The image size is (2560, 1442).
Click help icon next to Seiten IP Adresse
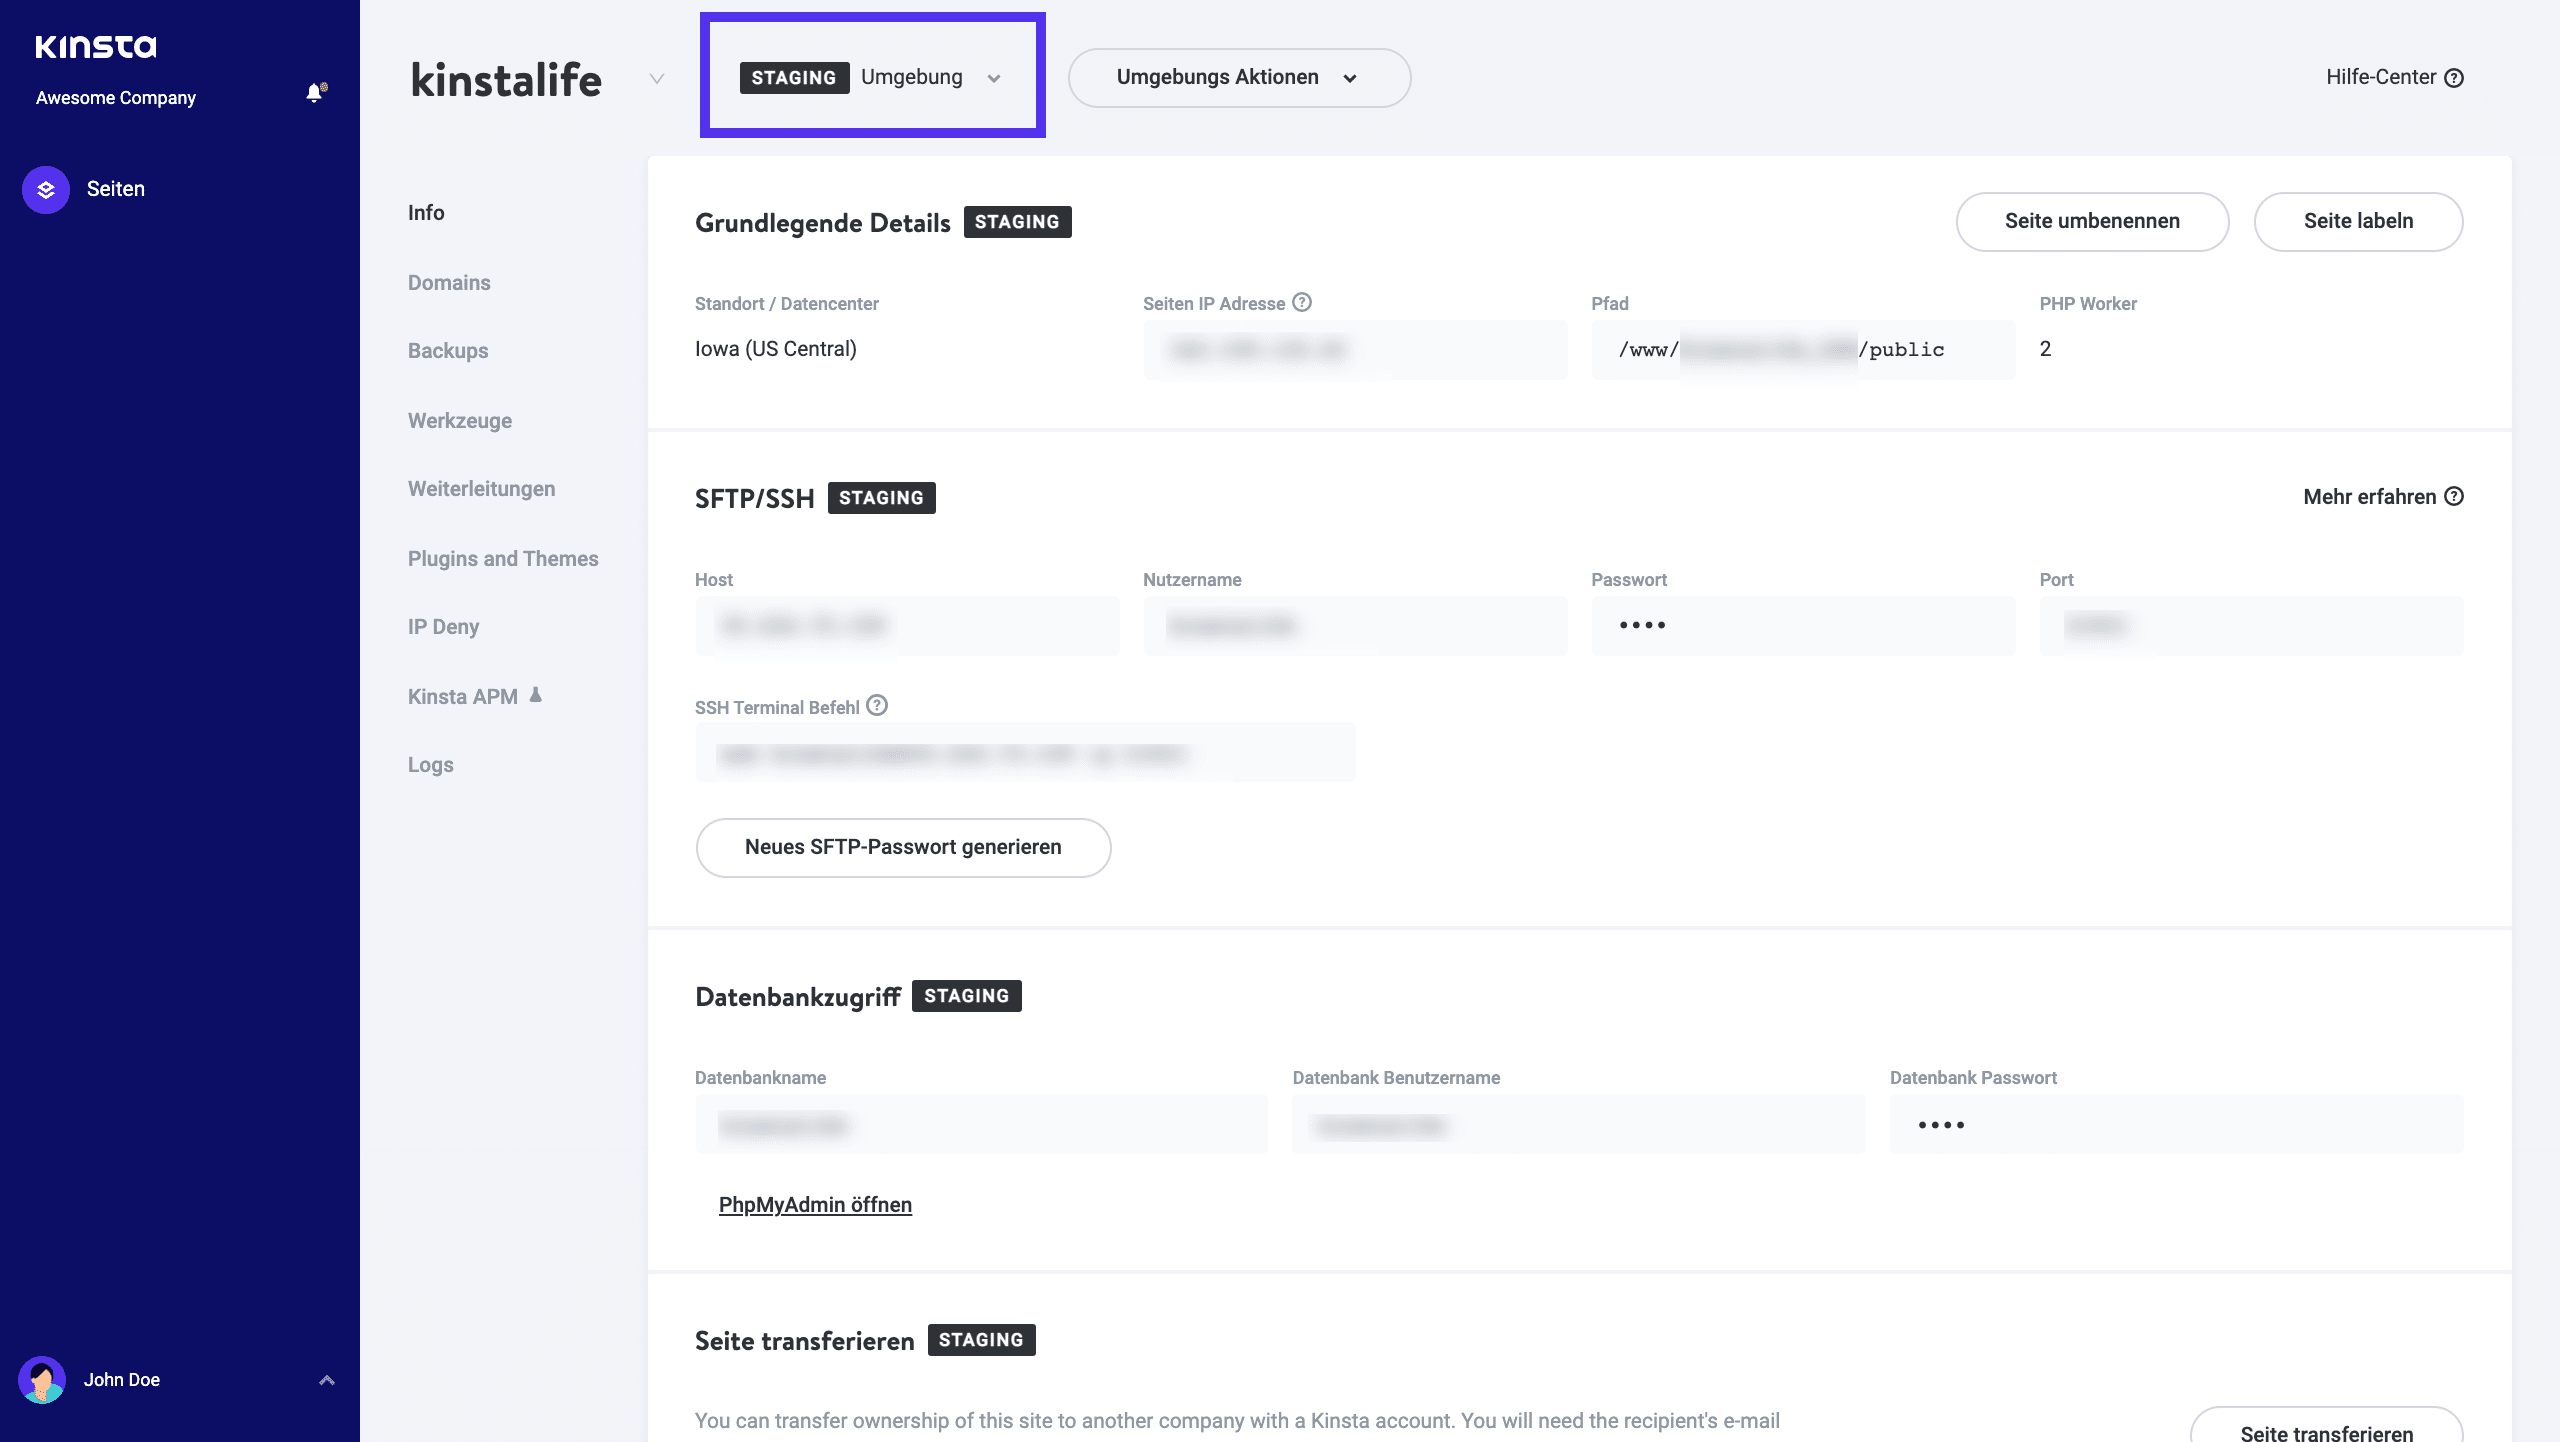1302,302
